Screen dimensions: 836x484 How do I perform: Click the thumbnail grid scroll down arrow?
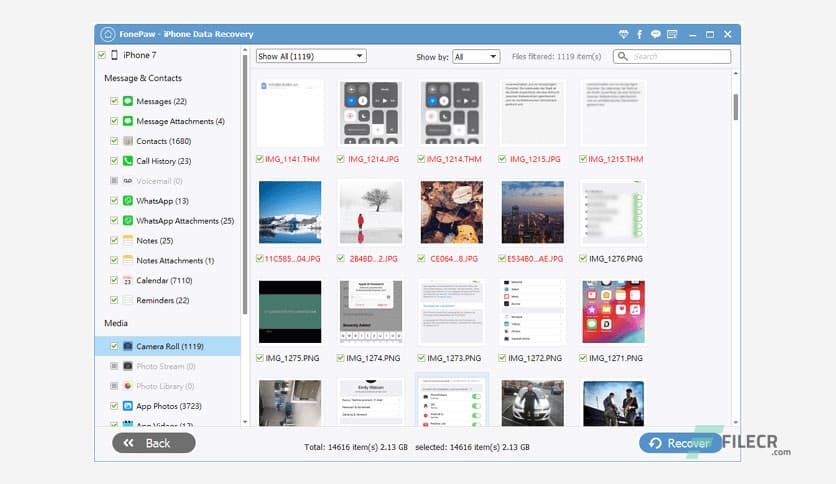coord(736,422)
